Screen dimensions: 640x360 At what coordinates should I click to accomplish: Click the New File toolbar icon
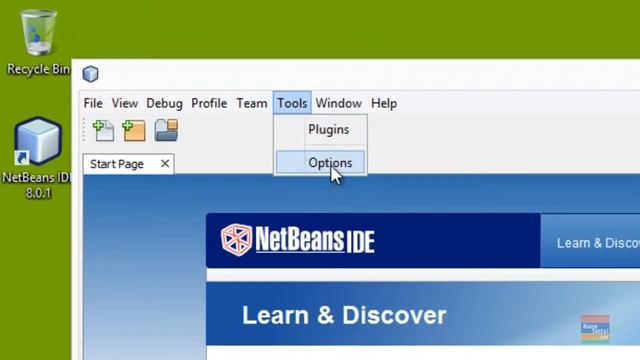coord(104,131)
